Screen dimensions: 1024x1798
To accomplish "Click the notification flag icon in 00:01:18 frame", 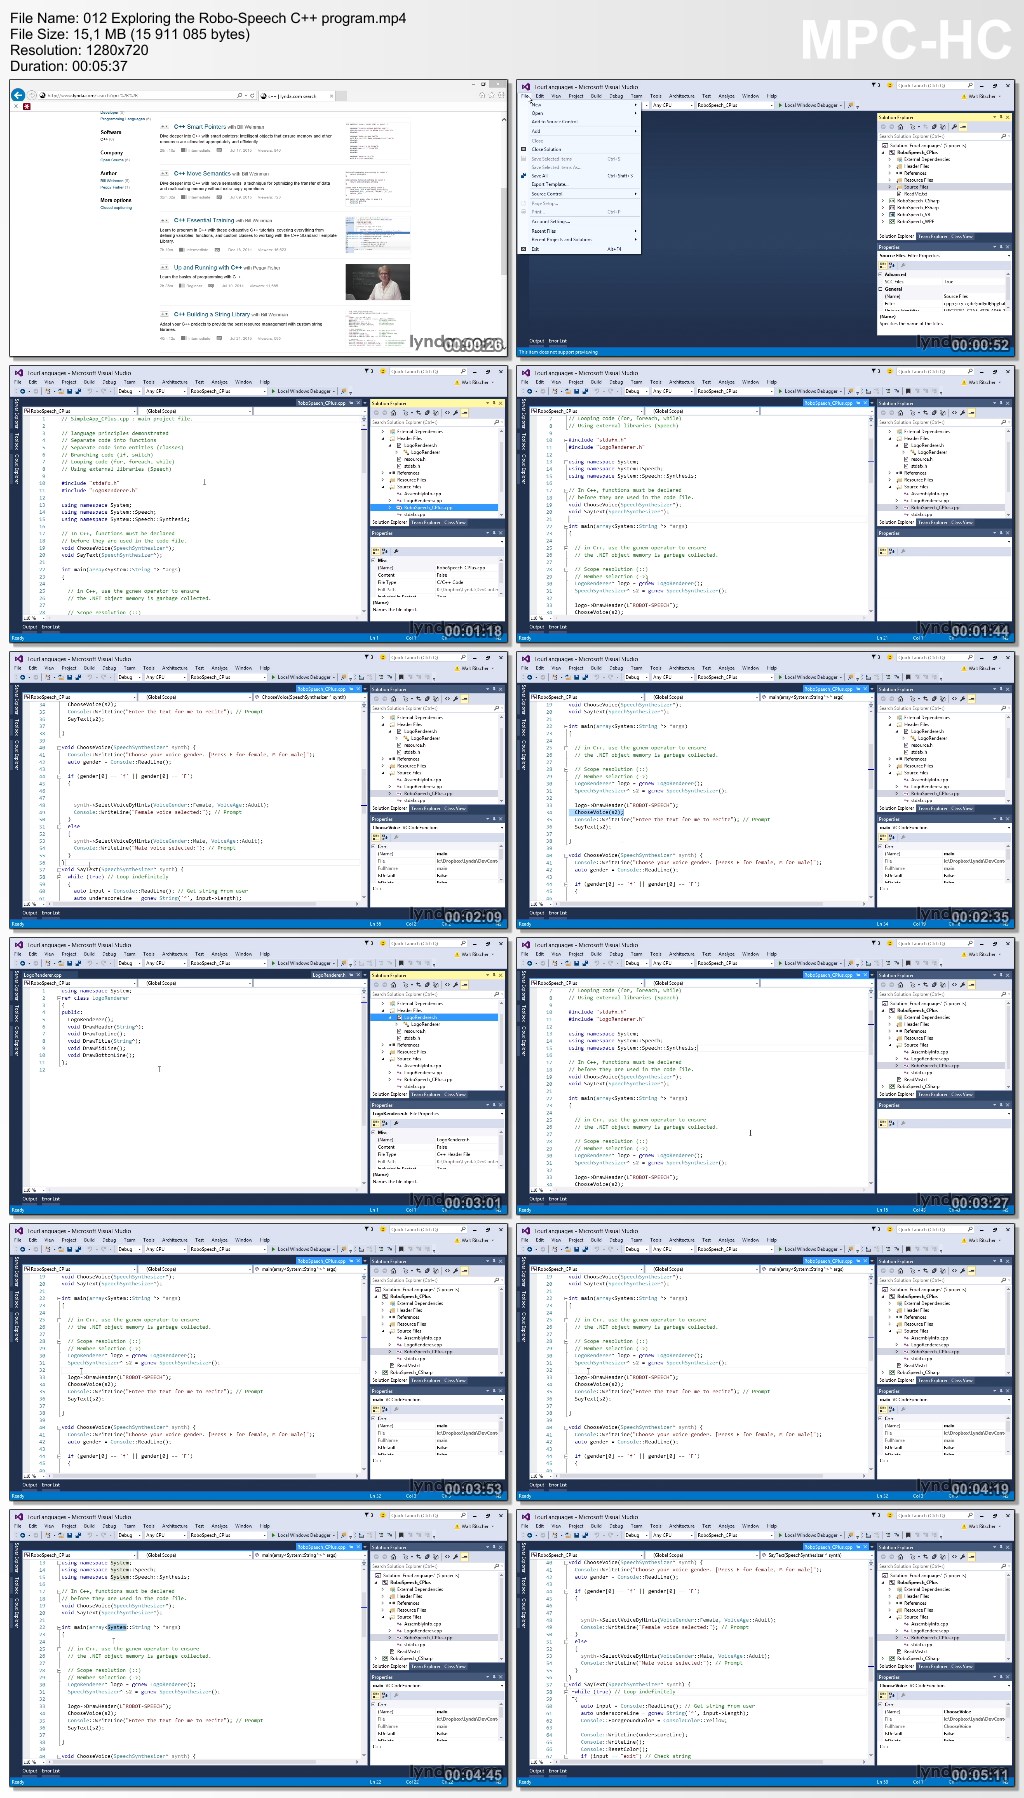I will (369, 371).
